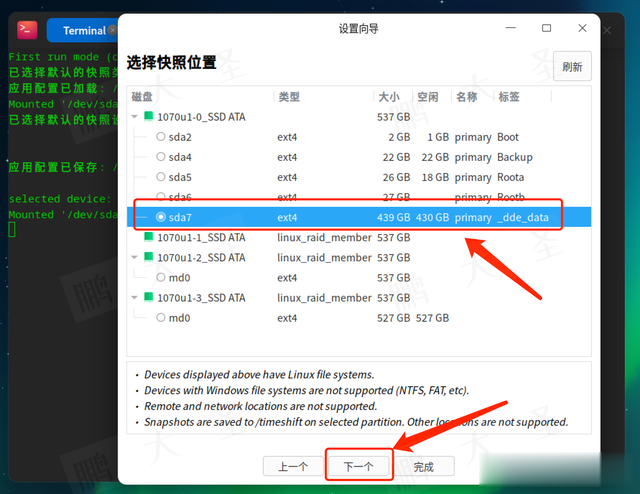Click the 刷新 refresh button
Image resolution: width=640 pixels, height=494 pixels.
pyautogui.click(x=572, y=67)
